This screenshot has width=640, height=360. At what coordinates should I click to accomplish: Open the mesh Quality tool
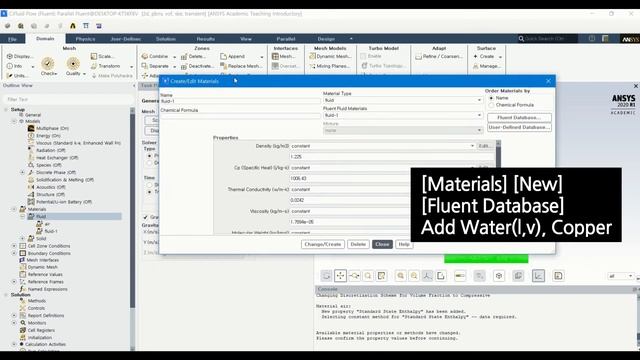coord(73,67)
